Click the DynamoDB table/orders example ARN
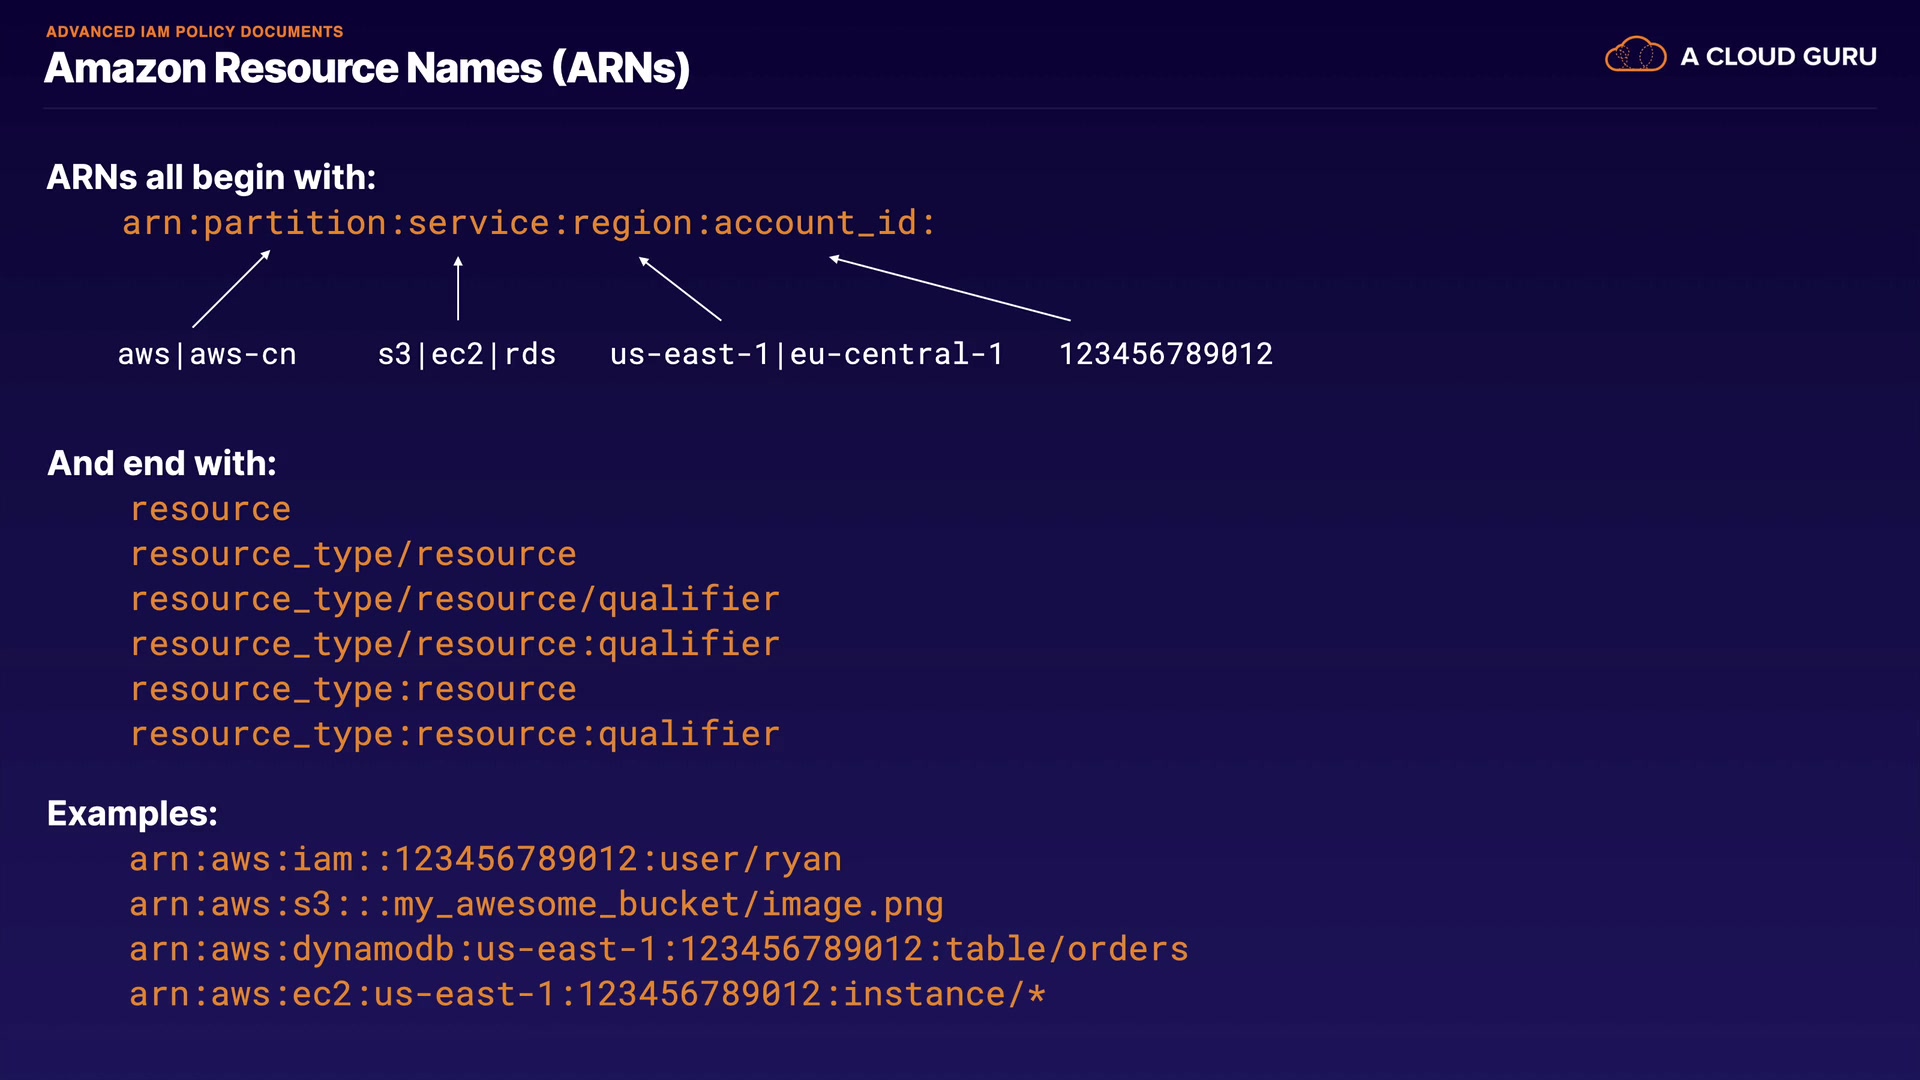 658,949
